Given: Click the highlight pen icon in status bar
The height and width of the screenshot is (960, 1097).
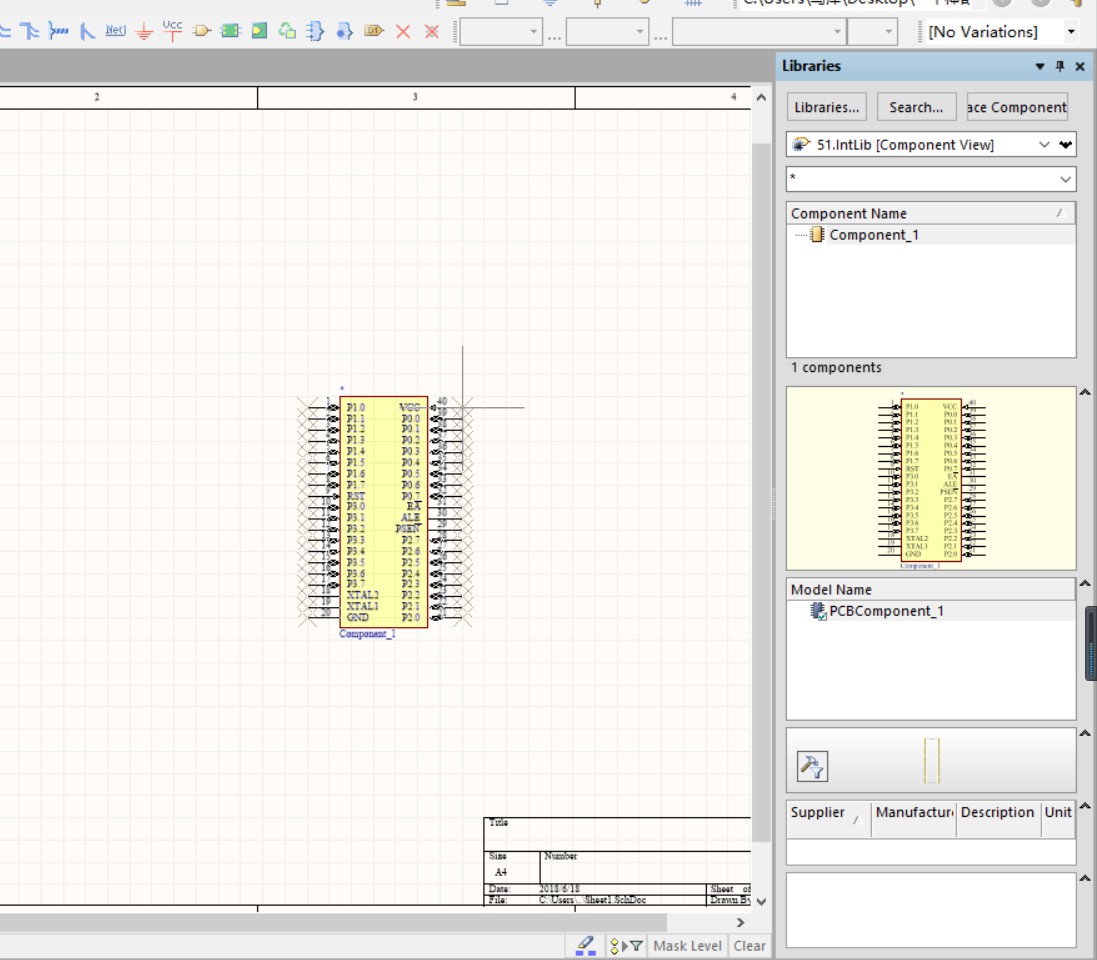Looking at the screenshot, I should (x=586, y=946).
